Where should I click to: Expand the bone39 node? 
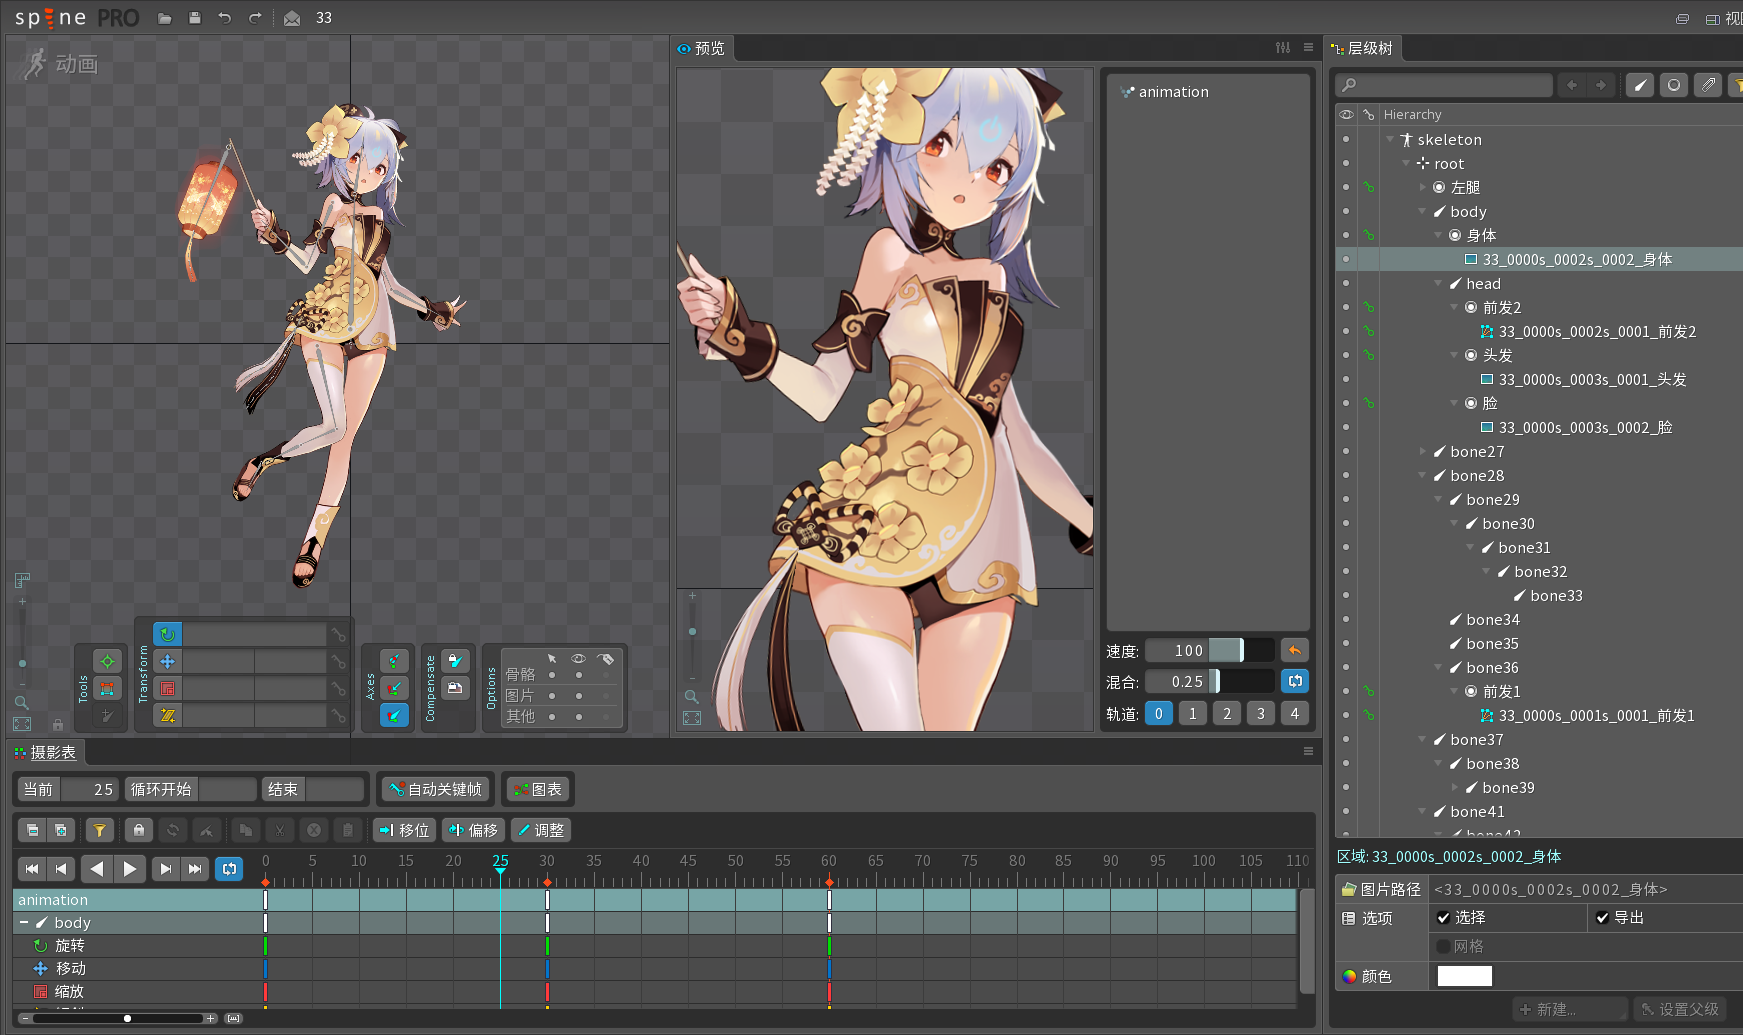click(1455, 787)
